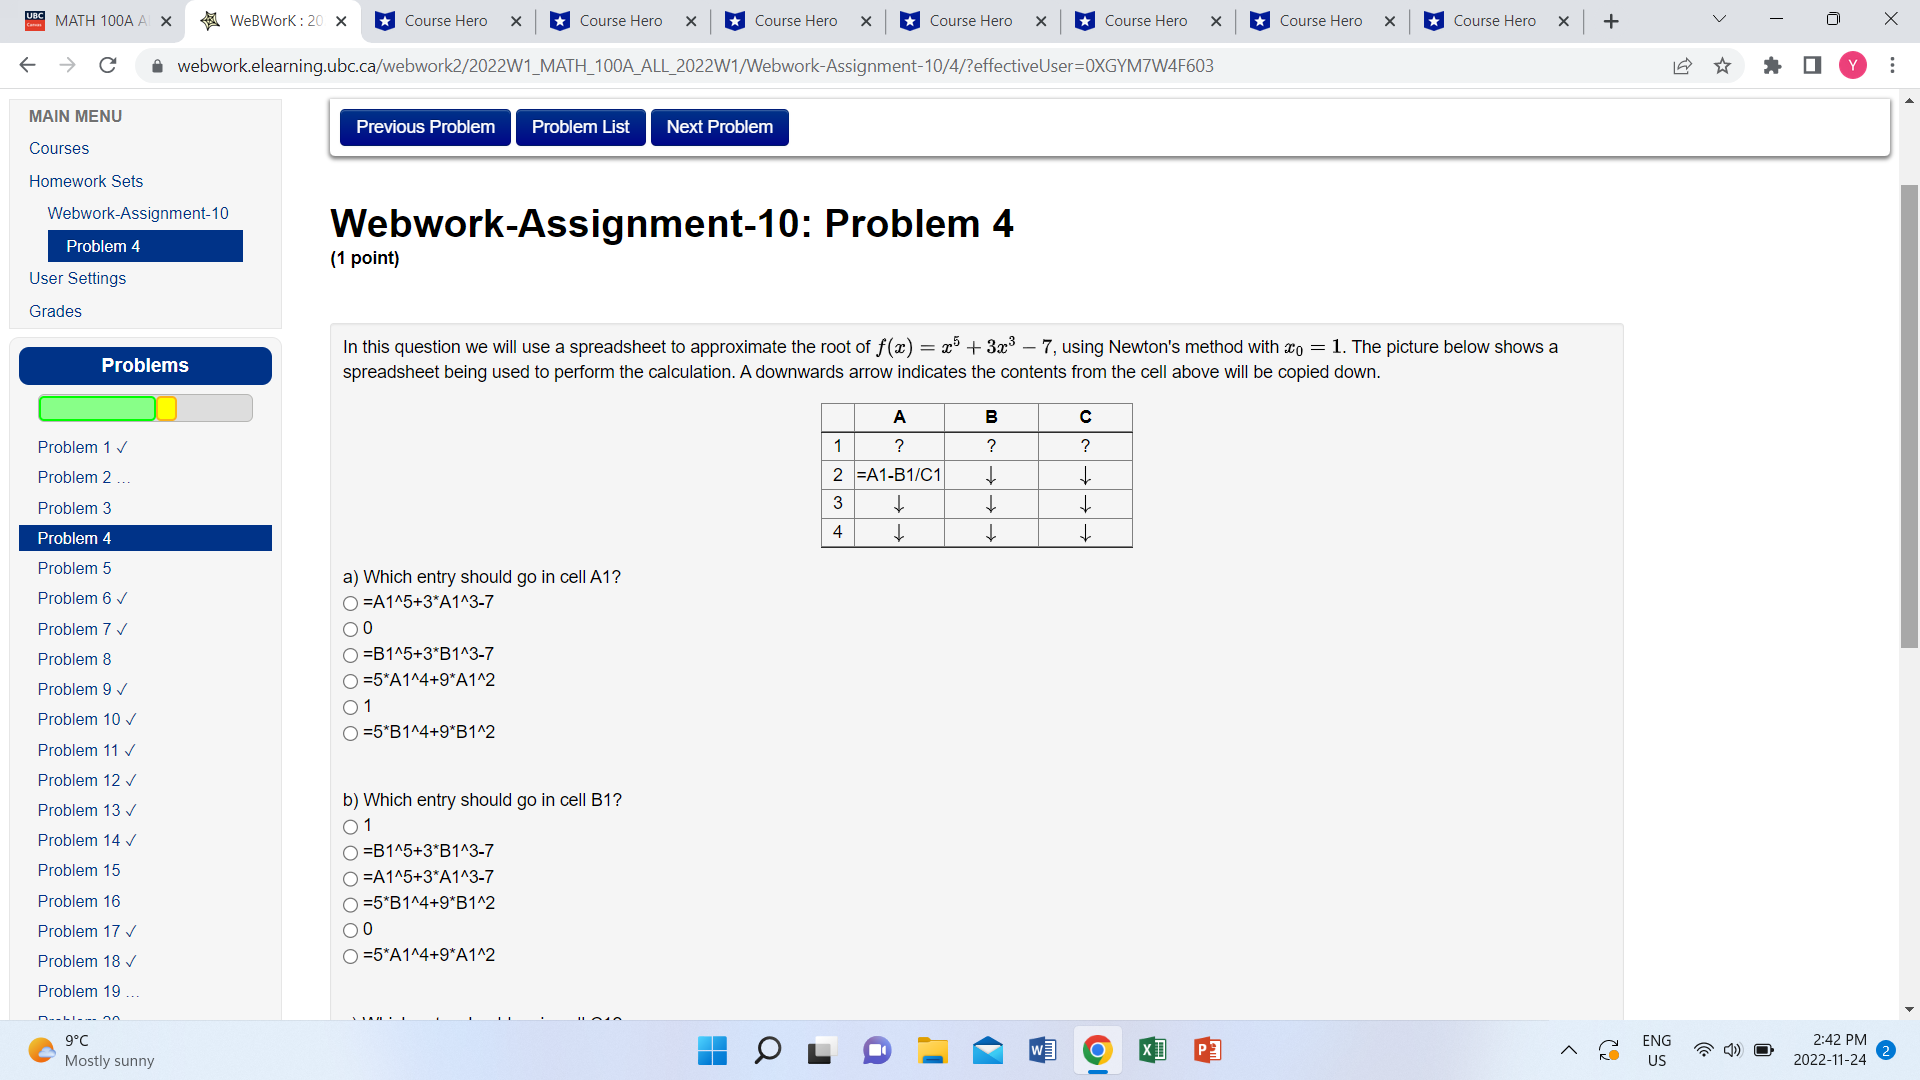This screenshot has height=1080, width=1920.
Task: Bookmark the page via the star icon
Action: [1722, 65]
